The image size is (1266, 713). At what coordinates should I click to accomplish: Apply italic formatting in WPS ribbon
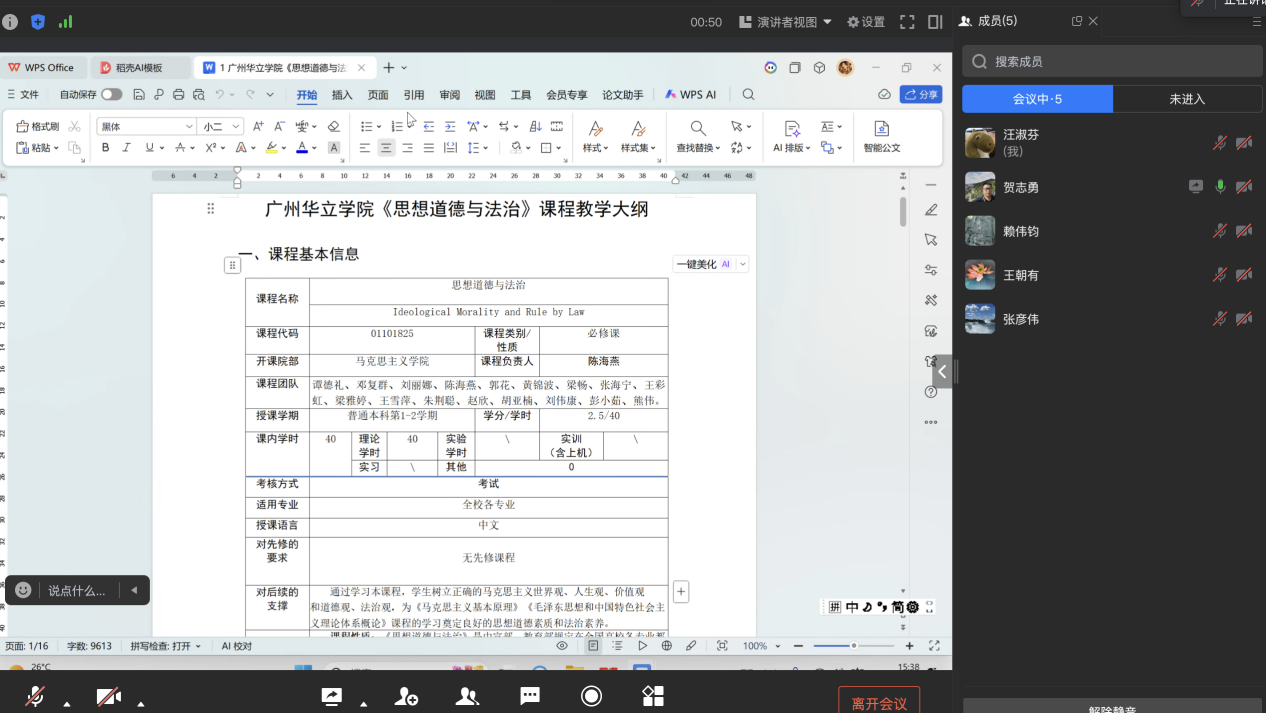[127, 148]
